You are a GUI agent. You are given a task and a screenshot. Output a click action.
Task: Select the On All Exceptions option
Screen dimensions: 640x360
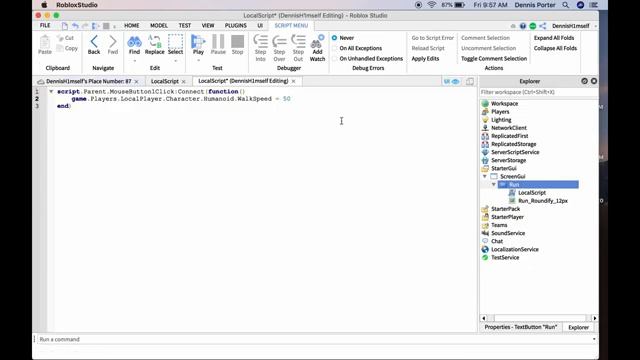point(334,48)
